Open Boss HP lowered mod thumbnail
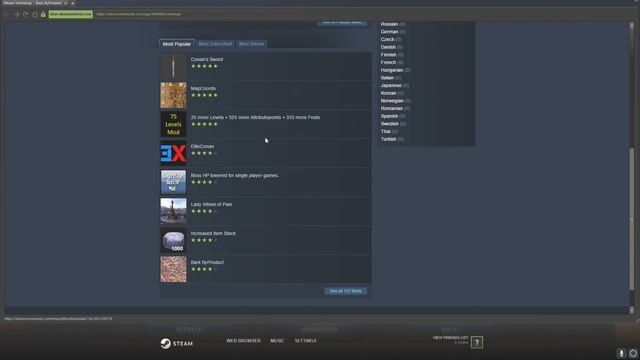This screenshot has width=640, height=360. coord(173,182)
